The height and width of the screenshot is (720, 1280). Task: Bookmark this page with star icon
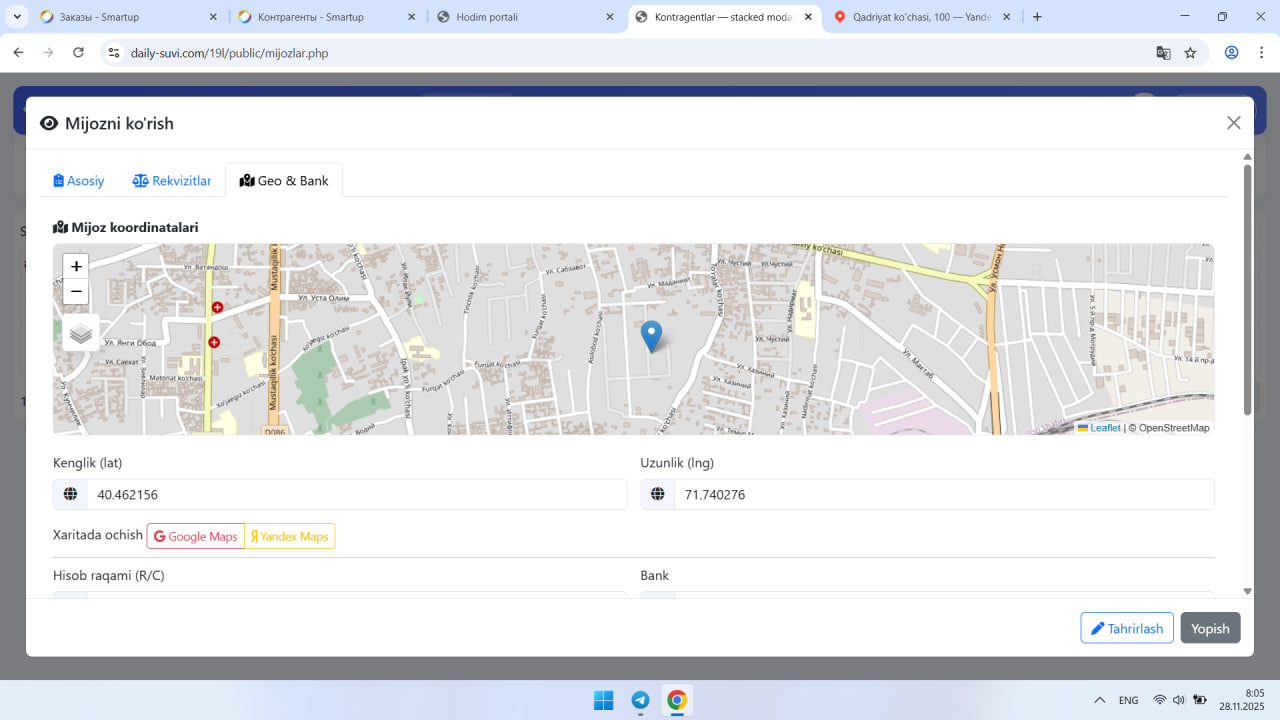(1190, 53)
